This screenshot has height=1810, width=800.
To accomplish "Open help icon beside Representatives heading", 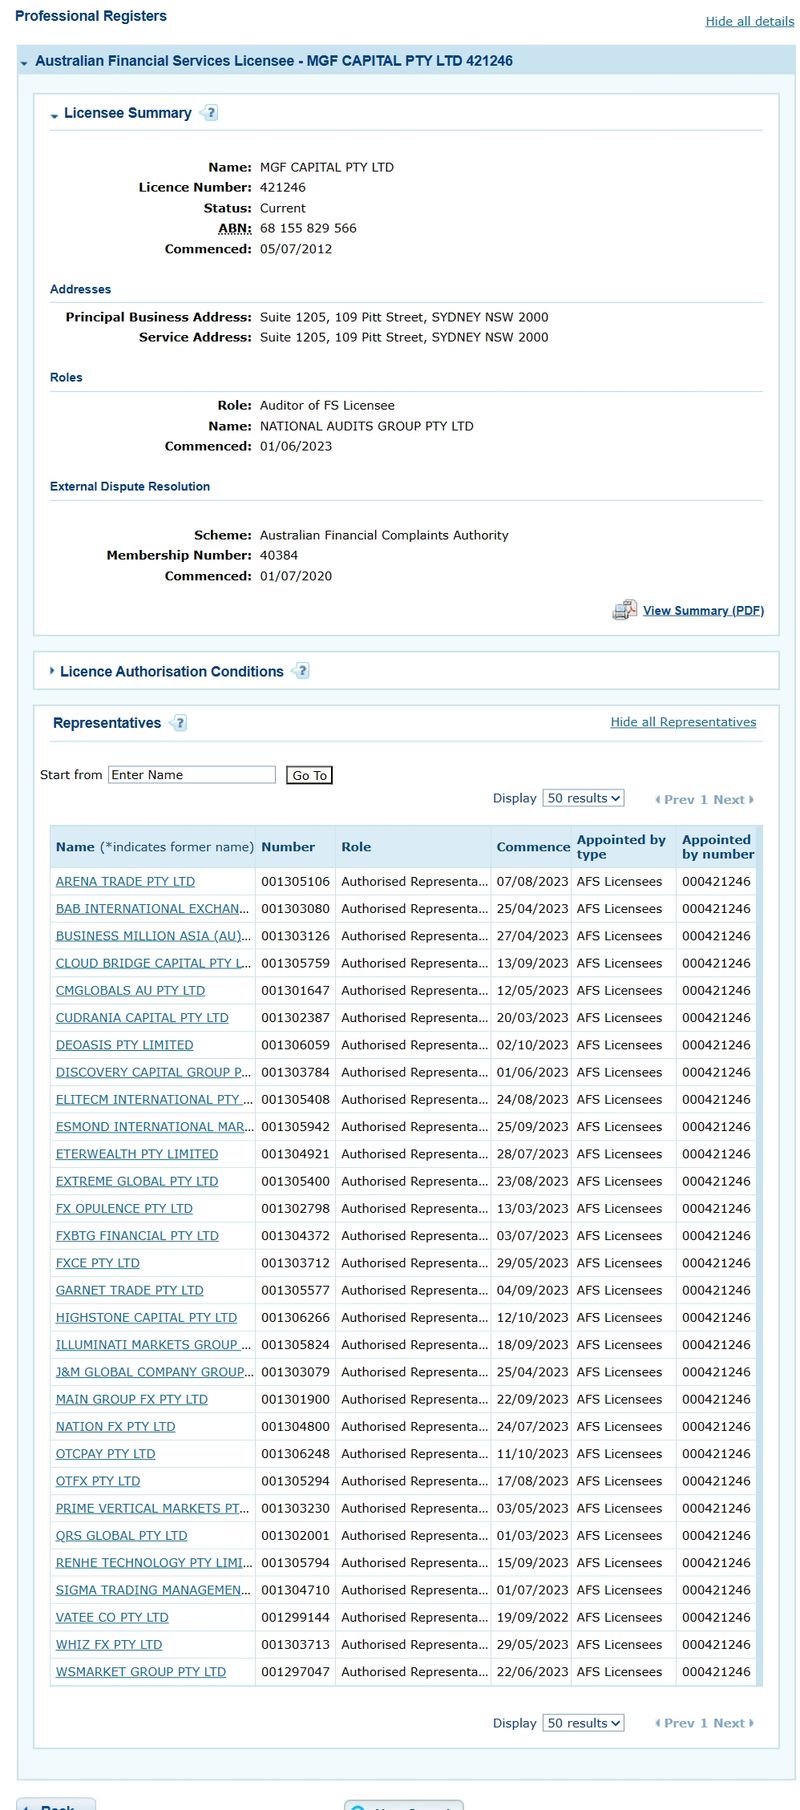I will 179,723.
